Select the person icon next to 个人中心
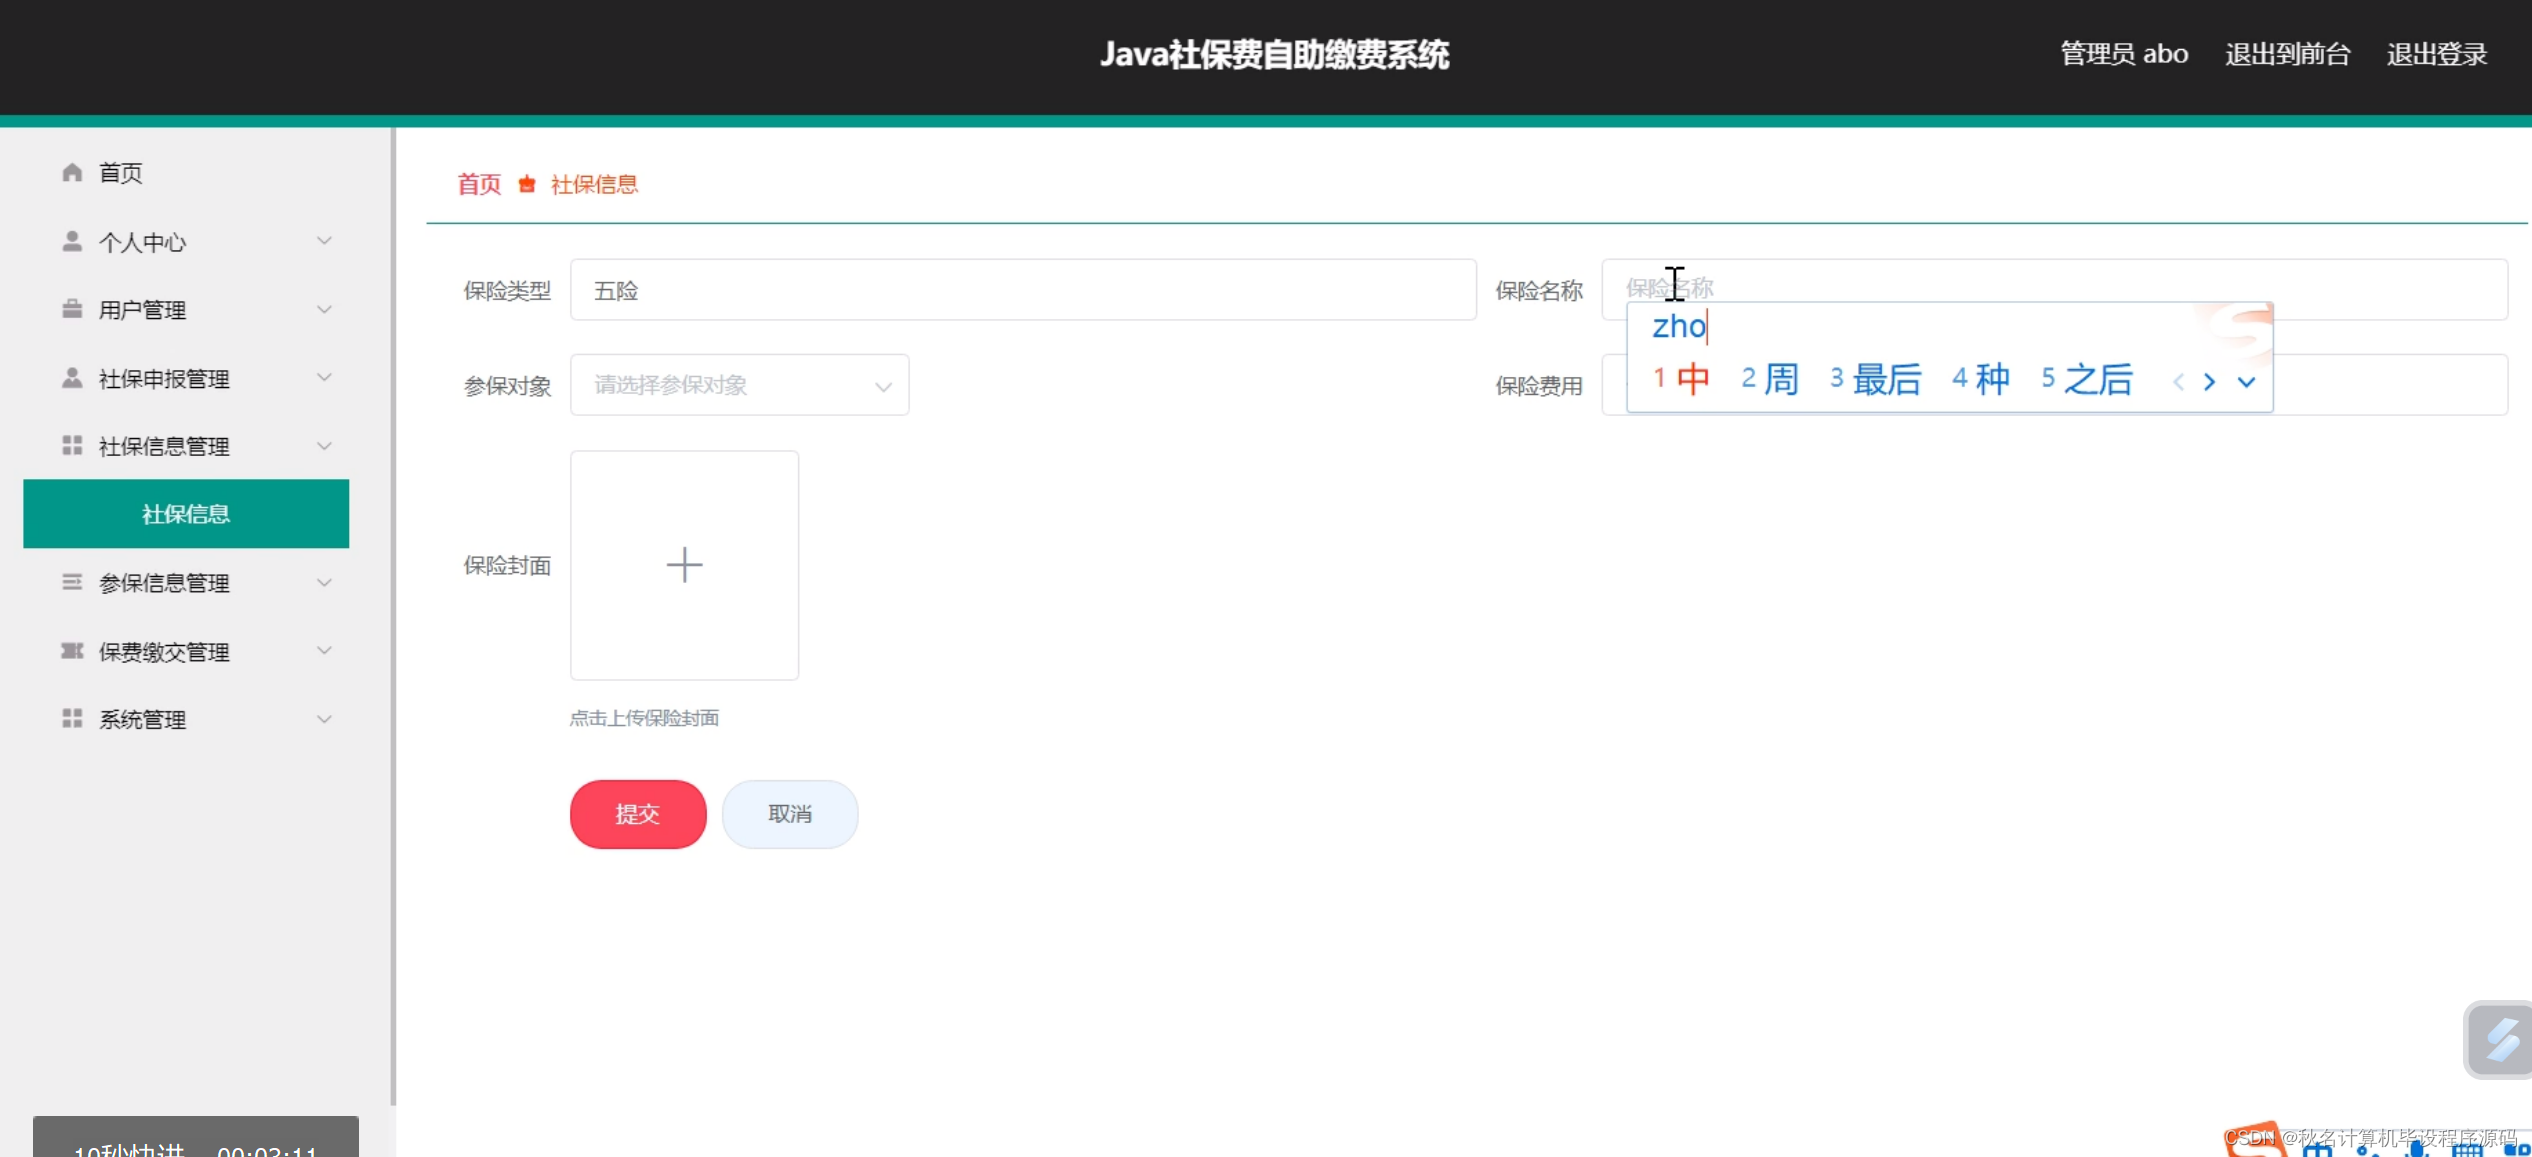Screen dimensions: 2532x1157 (71, 240)
